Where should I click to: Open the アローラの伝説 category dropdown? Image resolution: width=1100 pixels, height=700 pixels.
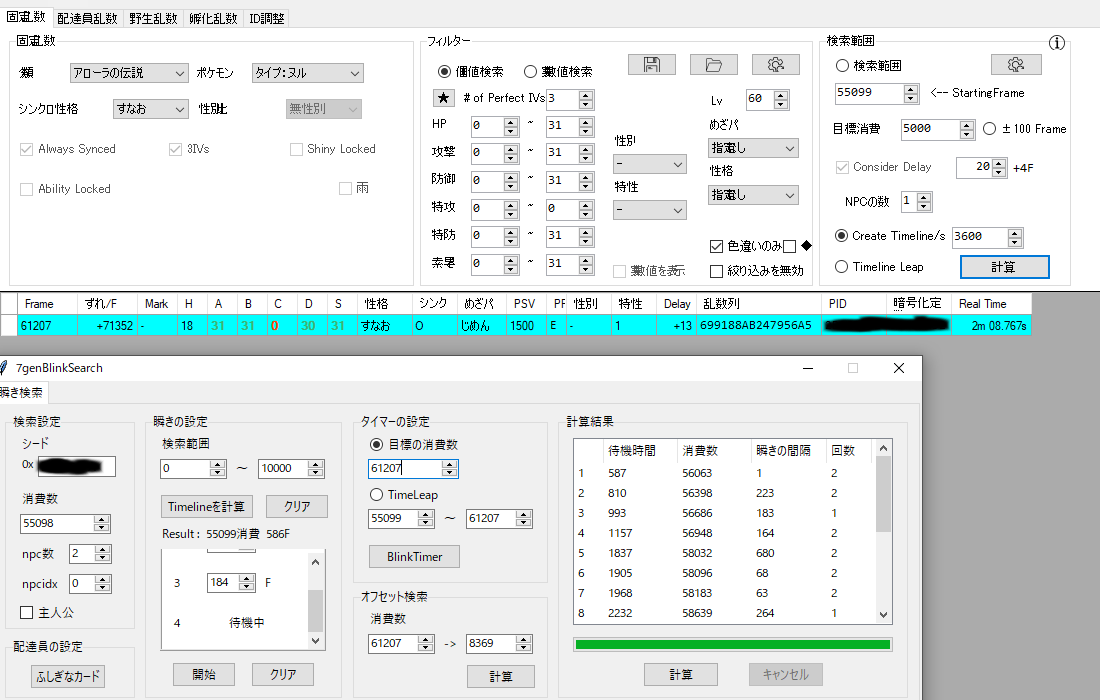tap(129, 73)
